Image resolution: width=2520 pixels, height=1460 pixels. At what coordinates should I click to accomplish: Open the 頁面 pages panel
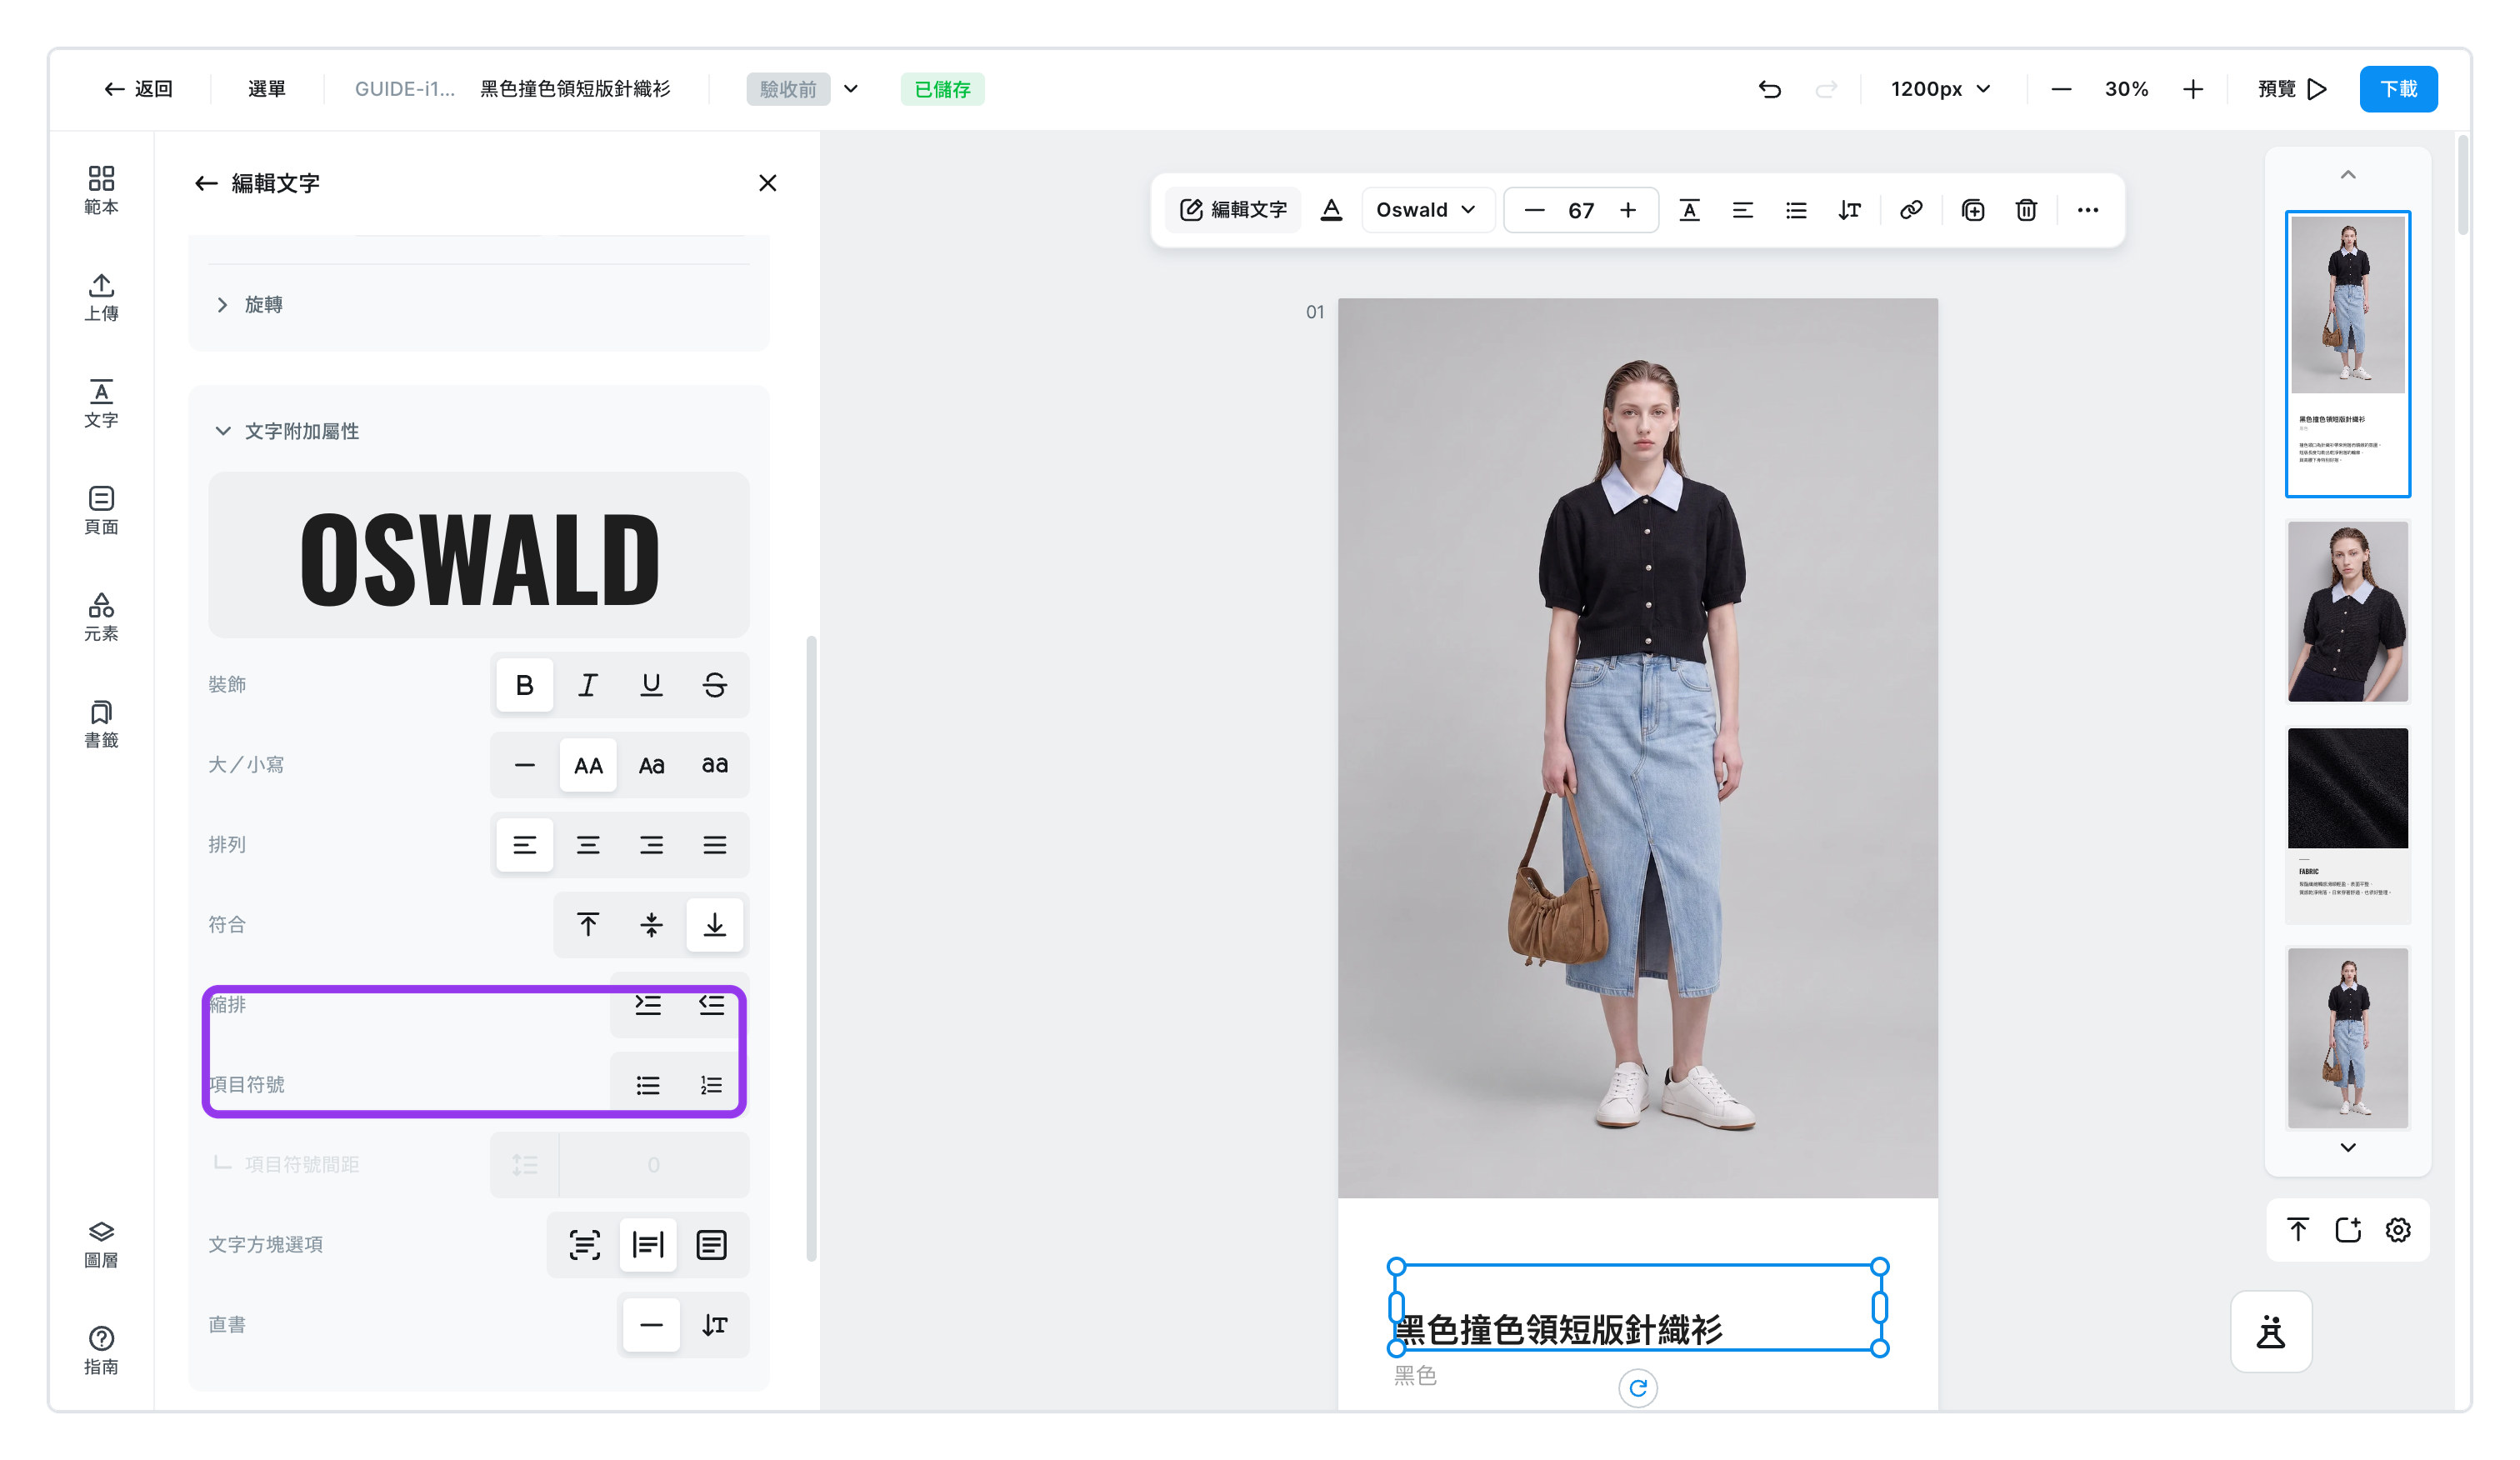point(101,510)
